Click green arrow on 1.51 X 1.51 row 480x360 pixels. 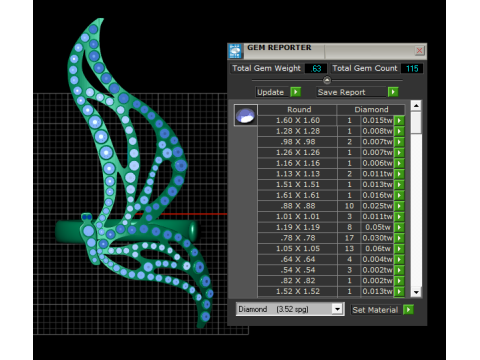[x=399, y=184]
